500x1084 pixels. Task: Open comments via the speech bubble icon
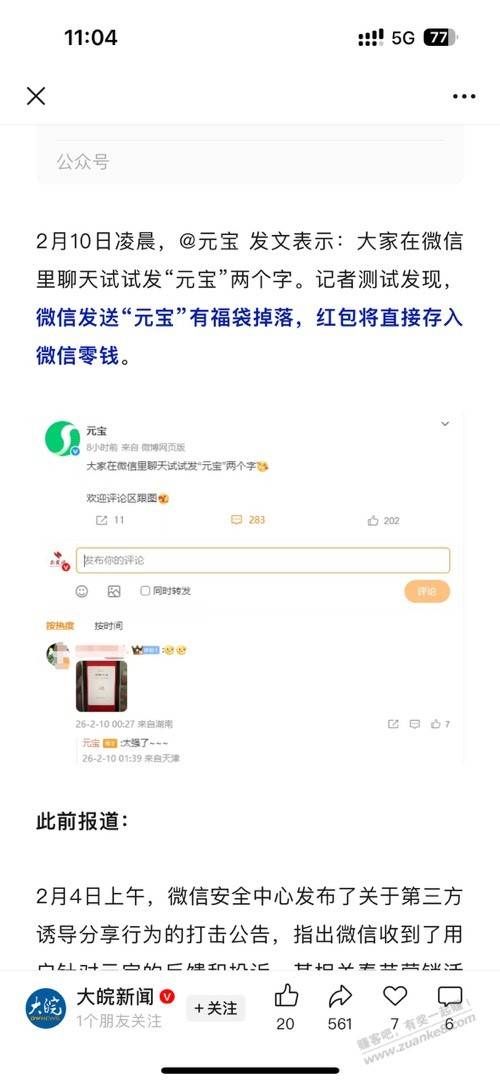(450, 996)
